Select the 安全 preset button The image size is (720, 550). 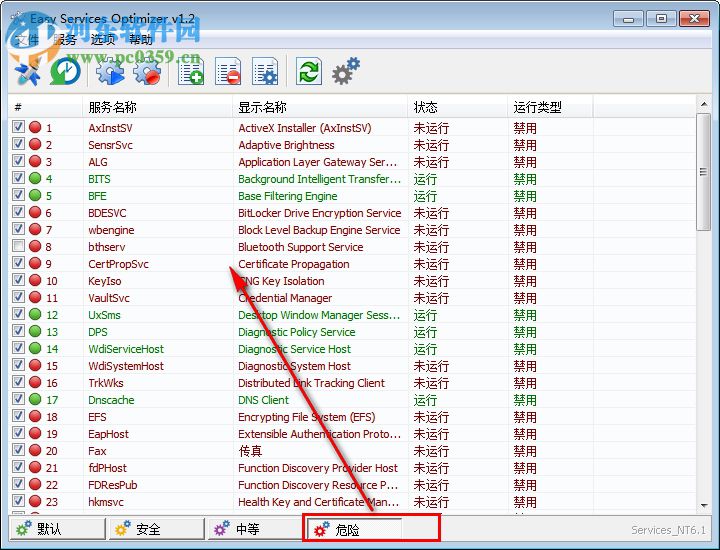[x=157, y=529]
